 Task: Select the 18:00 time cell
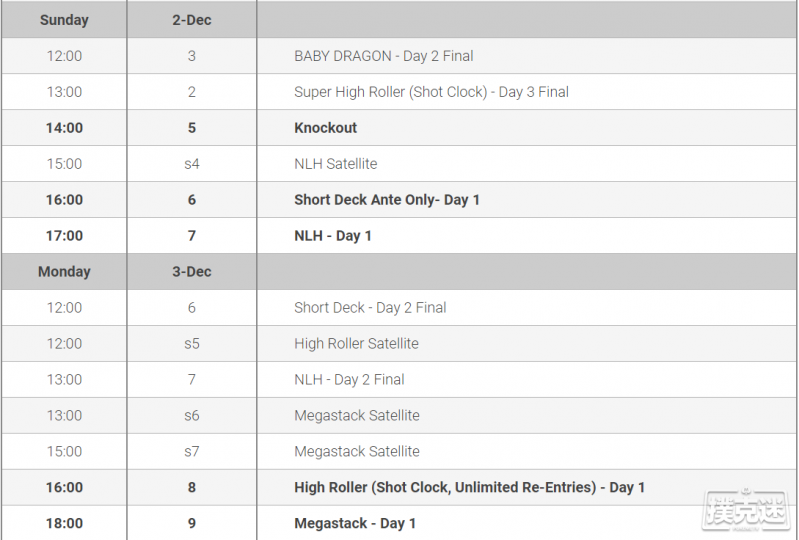coord(64,523)
